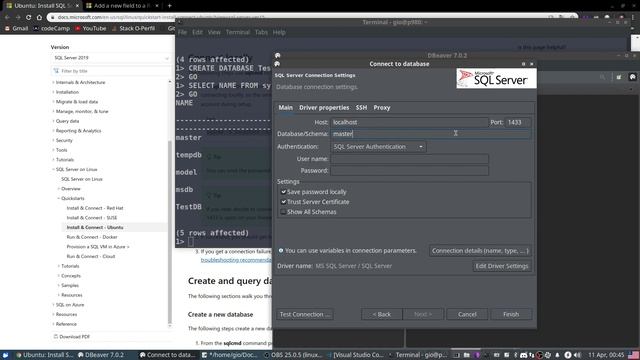The height and width of the screenshot is (360, 640).
Task: Switch to DBeaver 7.0.2 in taskbar
Action: coord(101,355)
